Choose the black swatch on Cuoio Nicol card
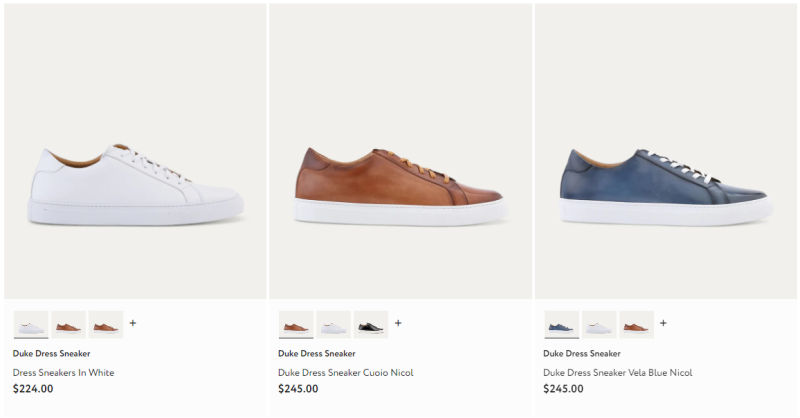Screen dimensions: 800x418 [x=370, y=324]
